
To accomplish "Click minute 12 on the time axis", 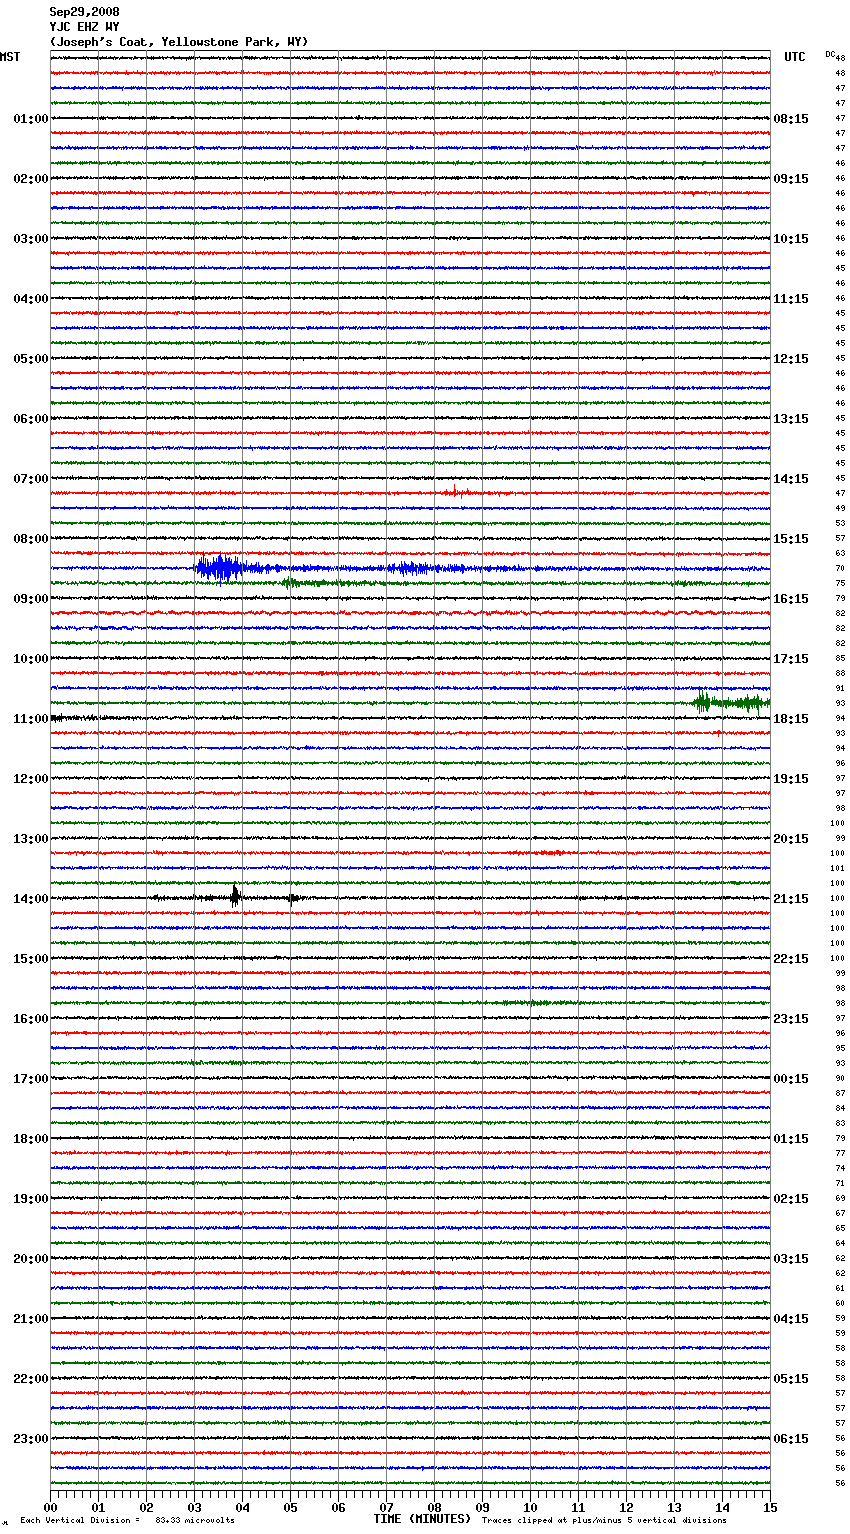I will 626,1507.
